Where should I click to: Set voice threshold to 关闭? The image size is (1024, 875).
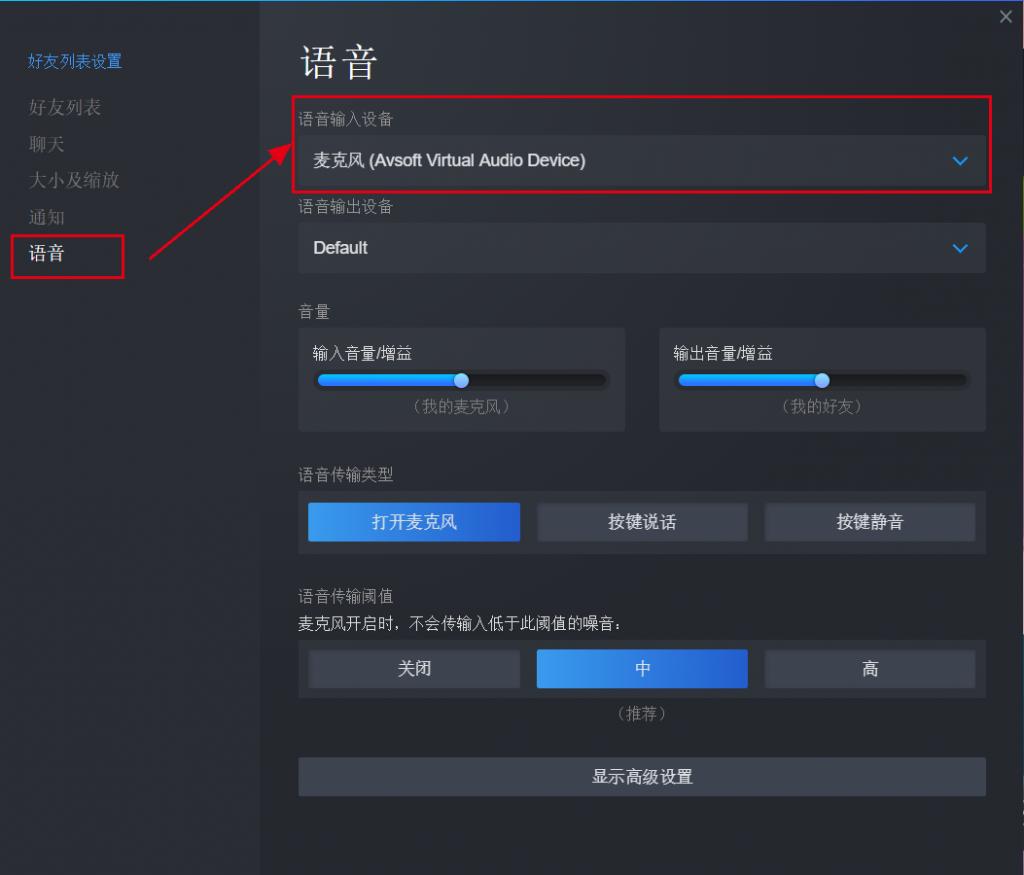413,669
